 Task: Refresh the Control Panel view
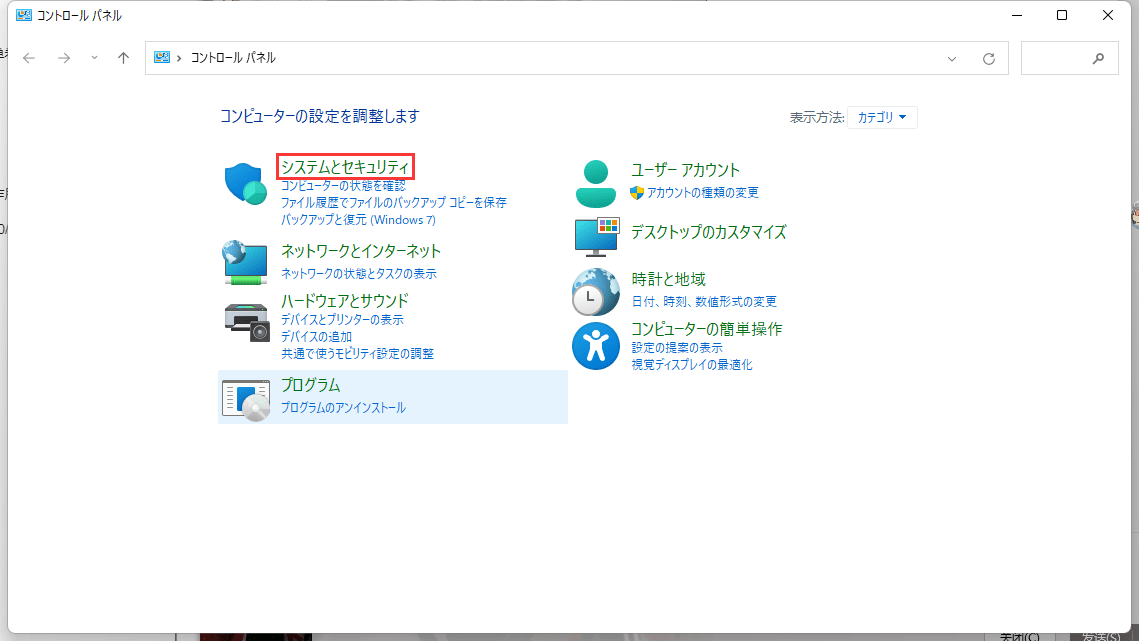click(x=989, y=58)
